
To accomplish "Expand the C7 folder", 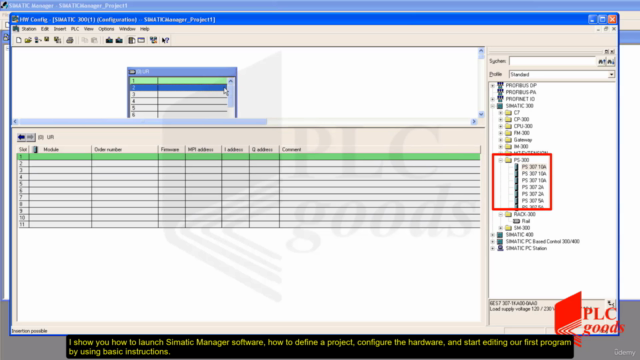I will (501, 113).
